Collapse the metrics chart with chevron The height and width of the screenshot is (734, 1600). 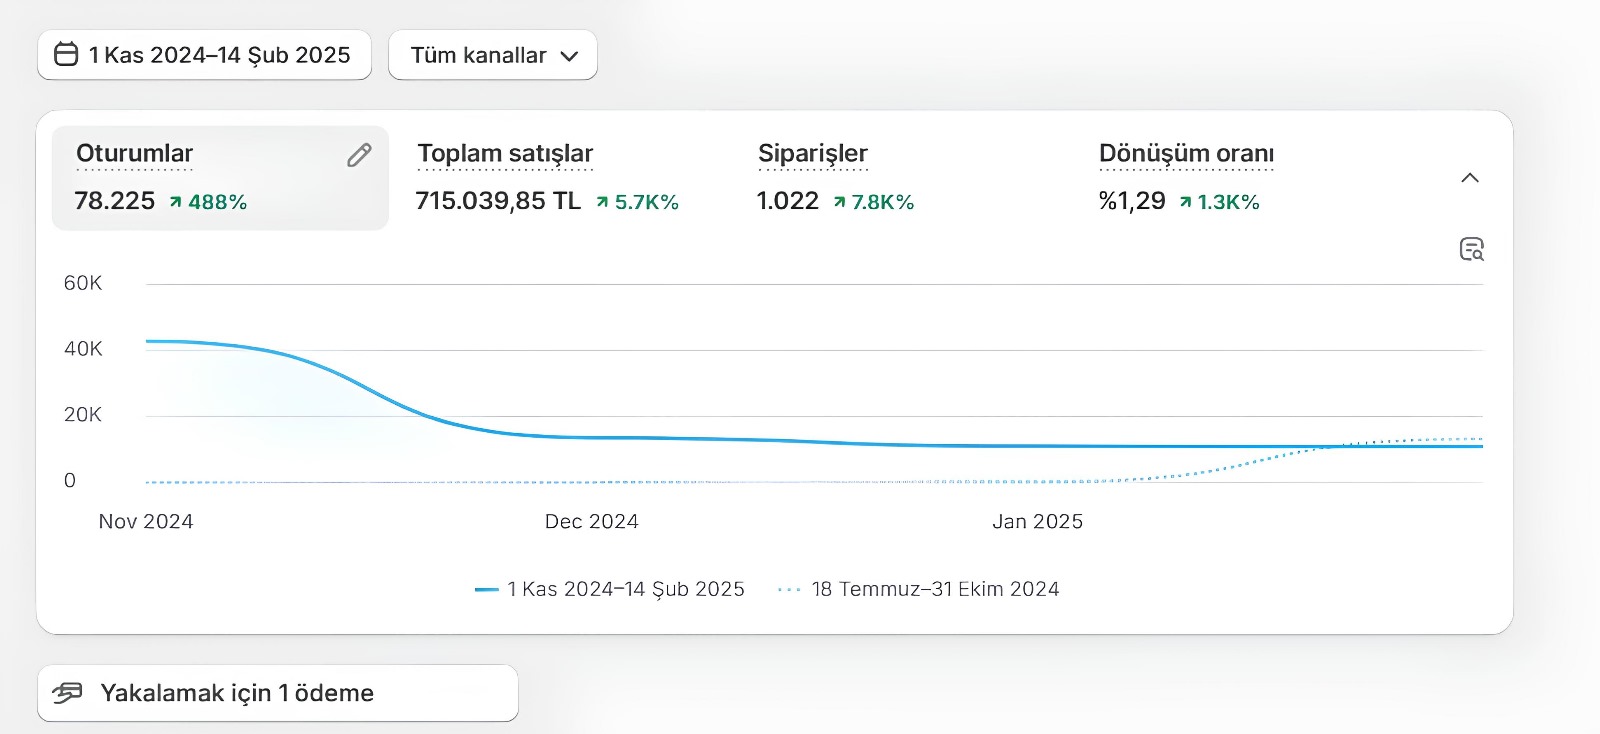coord(1469,178)
